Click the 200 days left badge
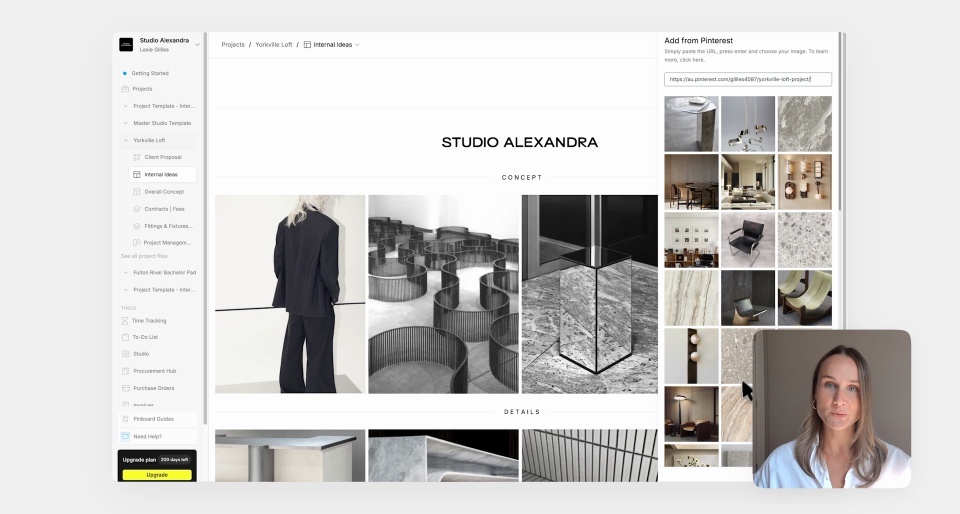Image resolution: width=960 pixels, height=514 pixels. [174, 460]
